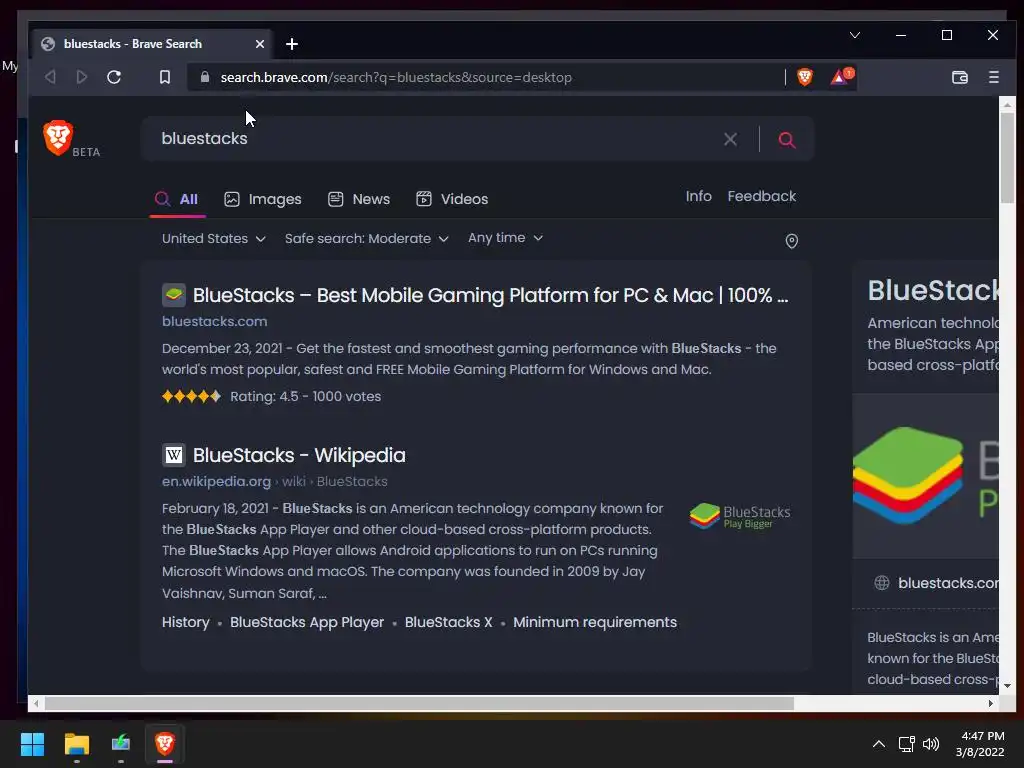
Task: Open the volume tray icon
Action: click(x=931, y=744)
